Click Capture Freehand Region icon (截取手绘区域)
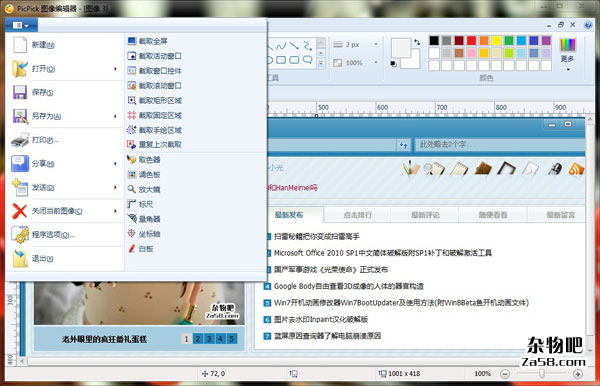Viewport: 600px width, 386px height. [131, 130]
